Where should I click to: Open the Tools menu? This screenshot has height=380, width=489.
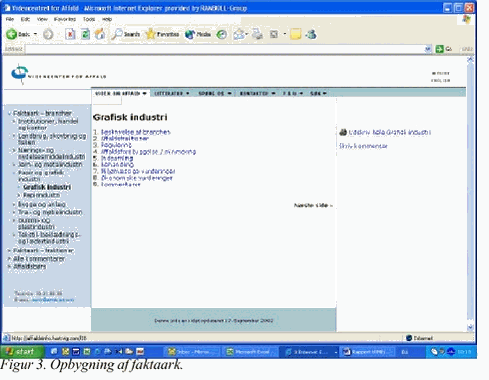[x=89, y=19]
